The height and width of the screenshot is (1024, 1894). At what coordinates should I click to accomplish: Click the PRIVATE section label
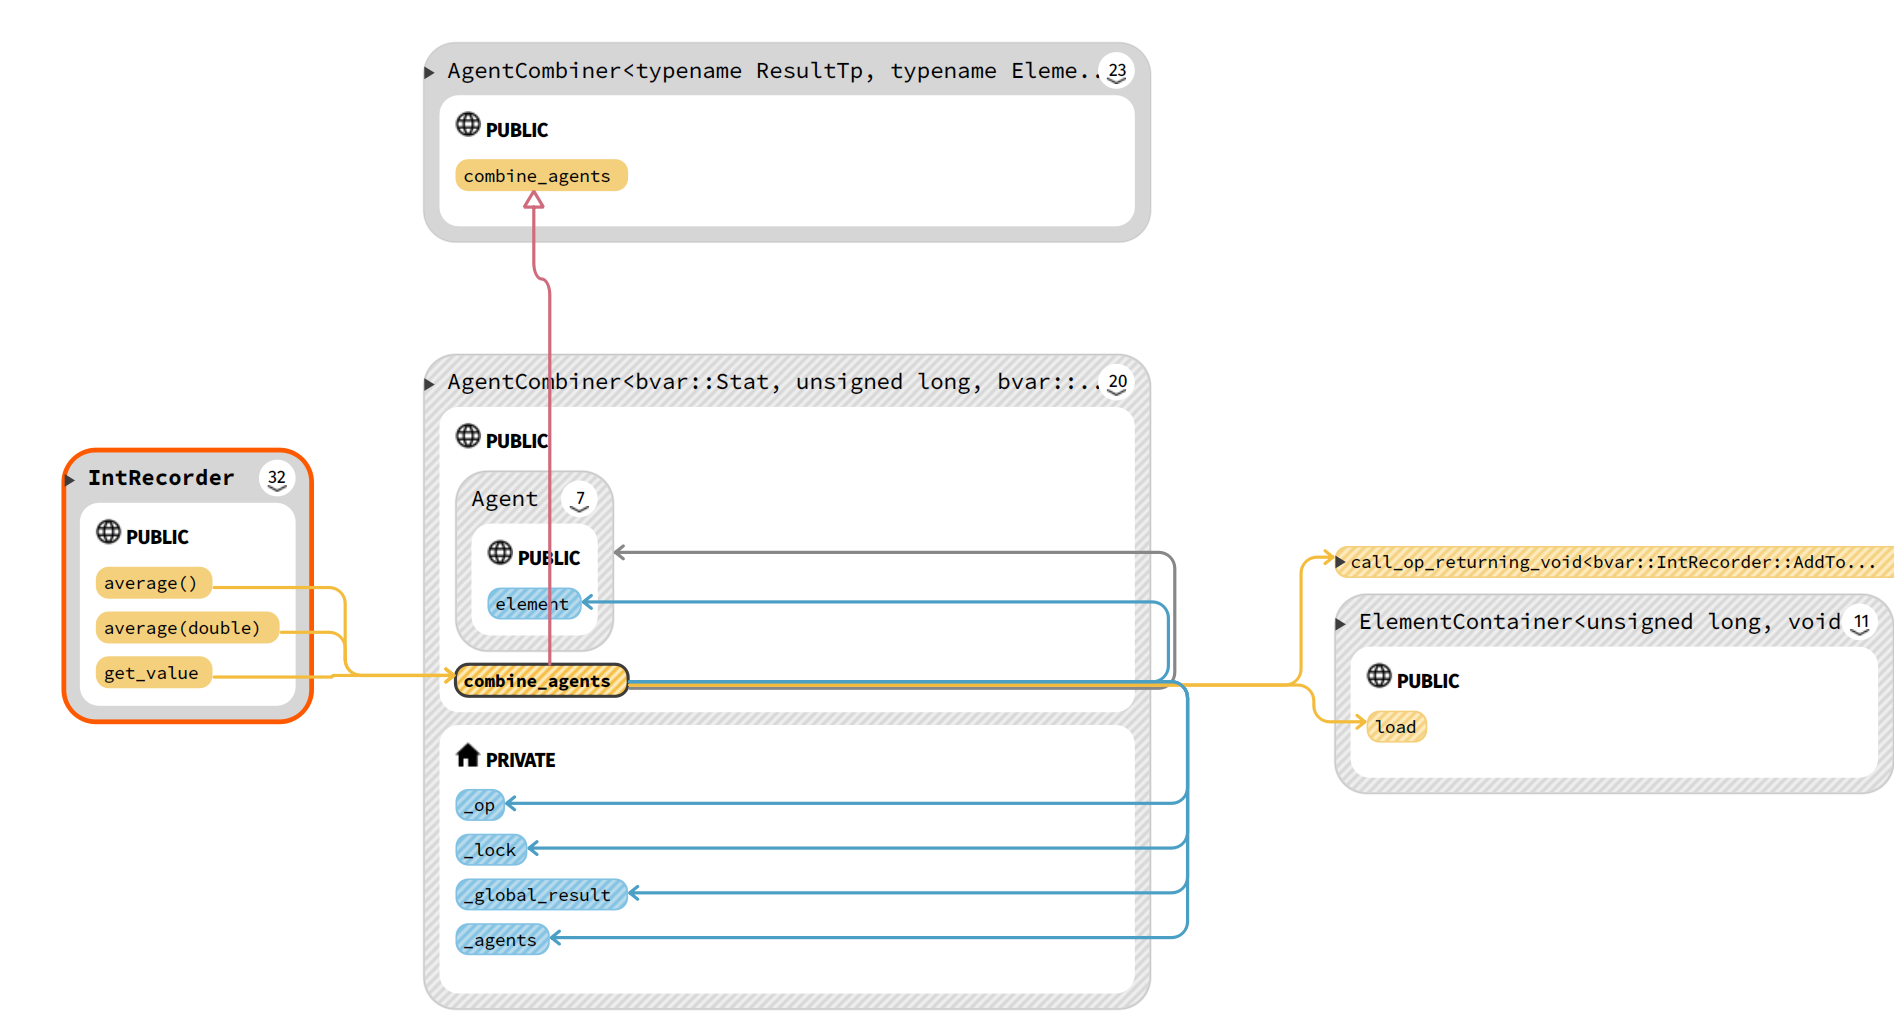tap(521, 760)
